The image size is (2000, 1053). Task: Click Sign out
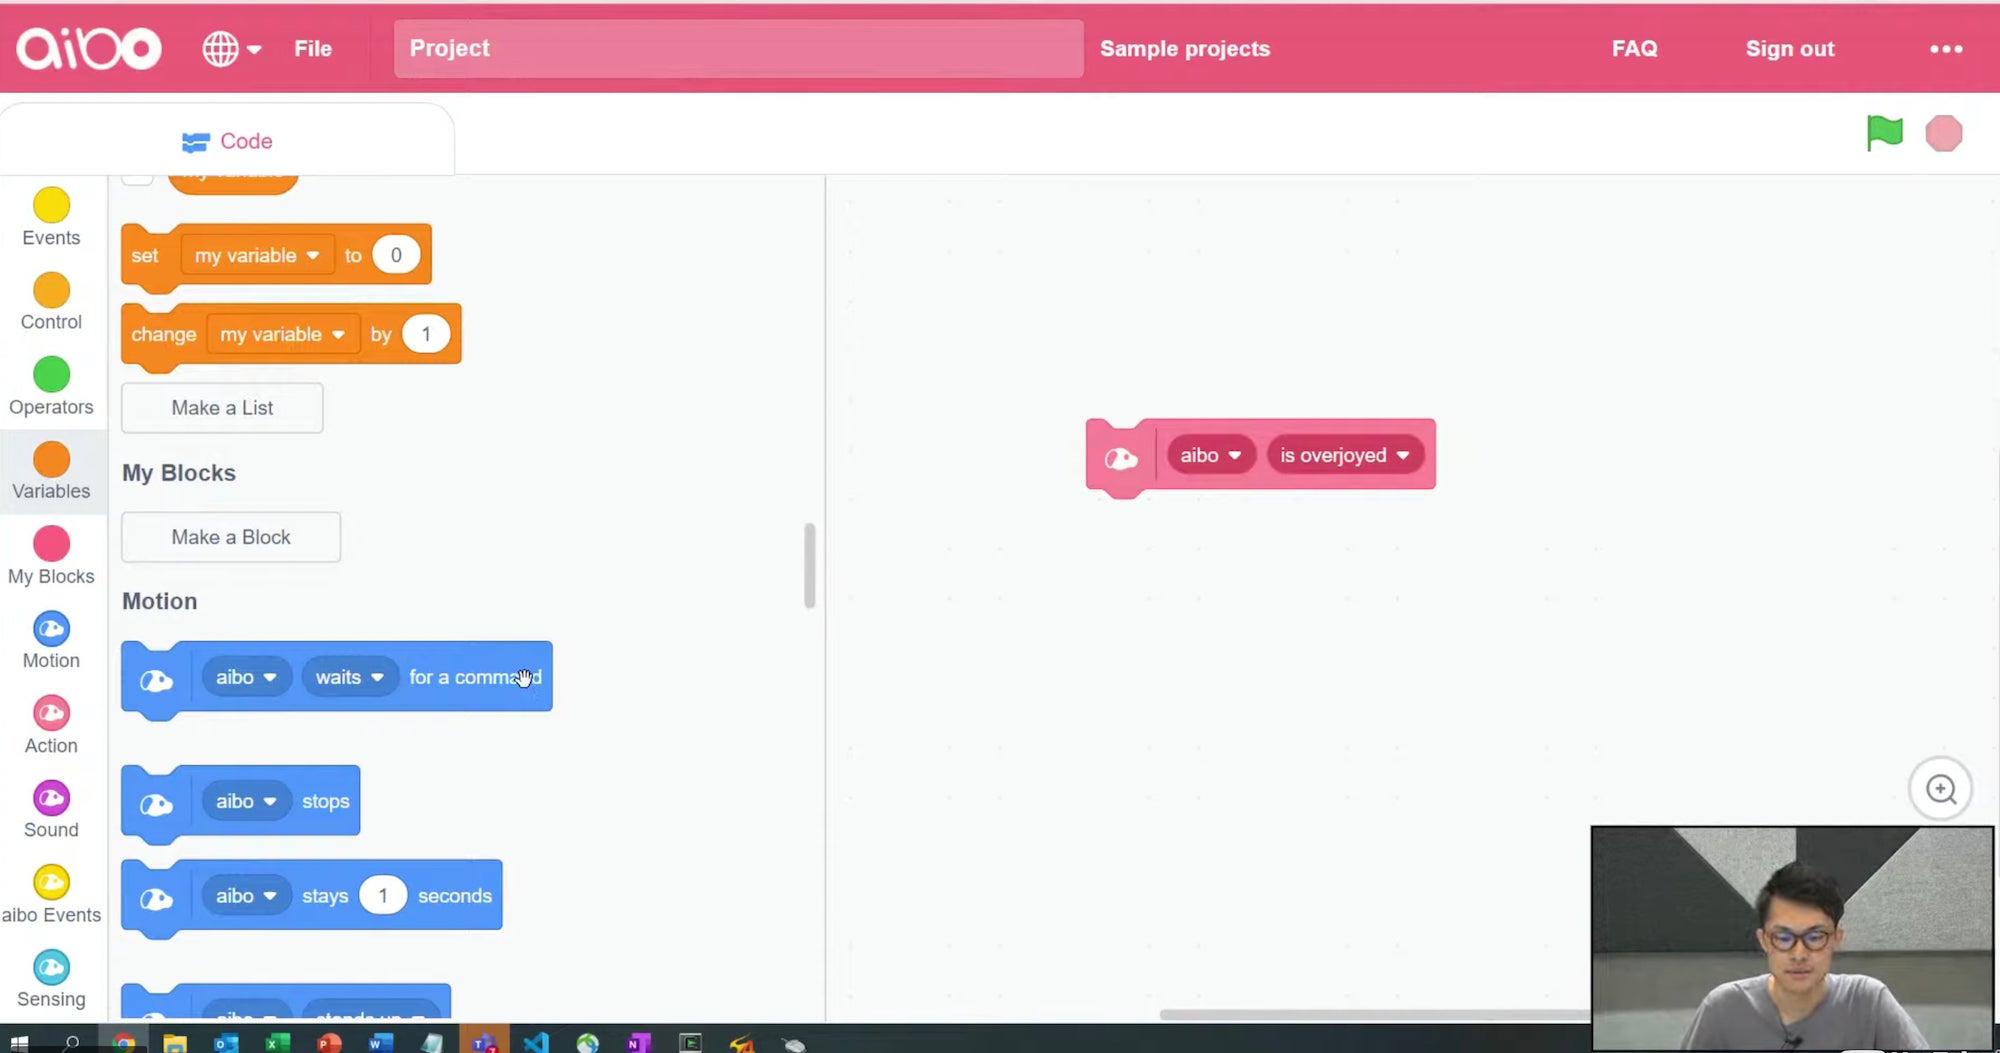click(1789, 48)
